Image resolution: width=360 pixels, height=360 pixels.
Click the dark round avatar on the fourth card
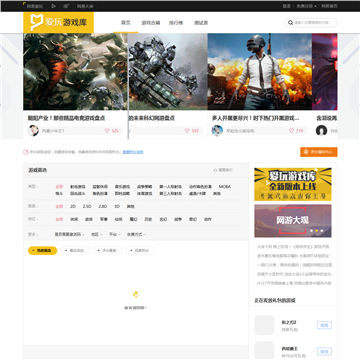(x=321, y=131)
